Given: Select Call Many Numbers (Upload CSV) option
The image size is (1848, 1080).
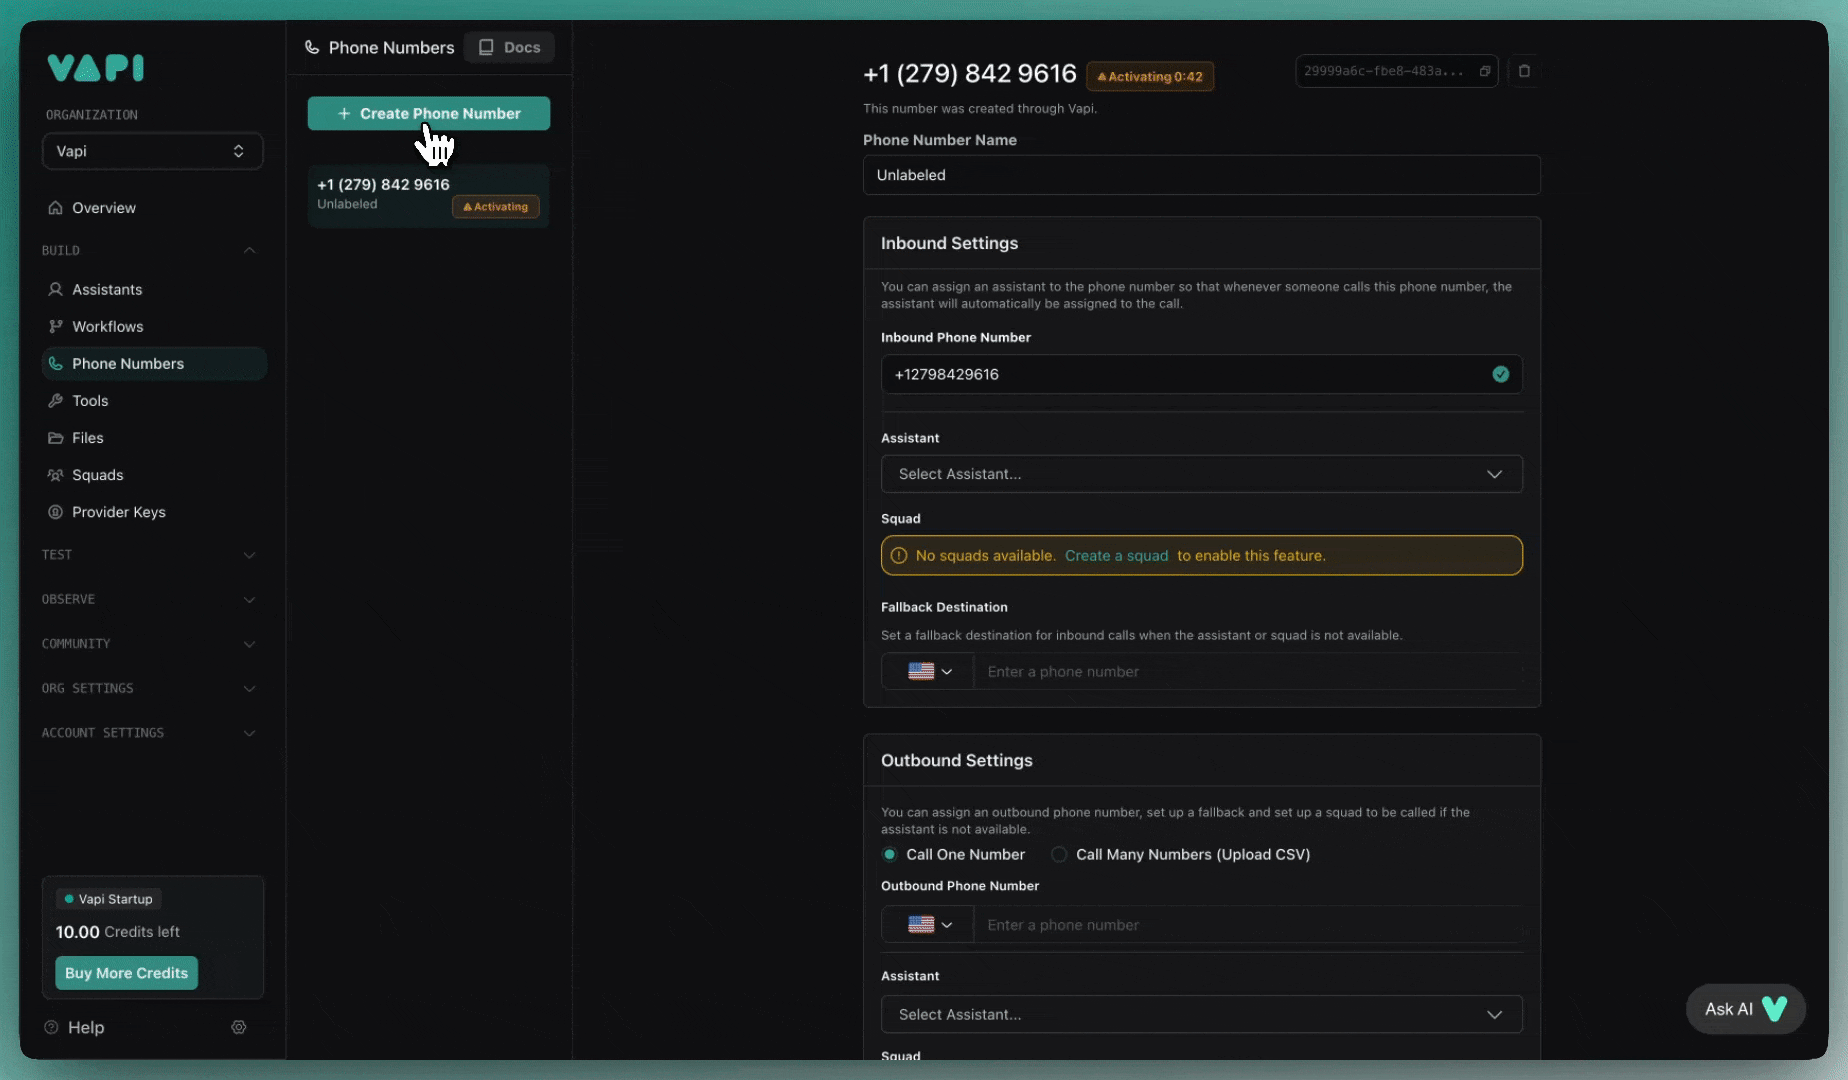Looking at the screenshot, I should click(x=1059, y=854).
